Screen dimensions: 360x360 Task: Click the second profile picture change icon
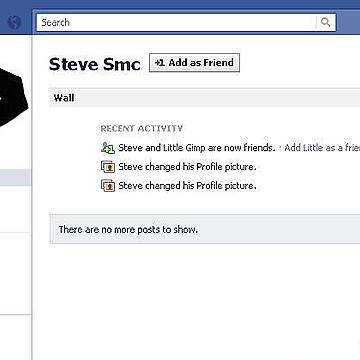coord(108,186)
